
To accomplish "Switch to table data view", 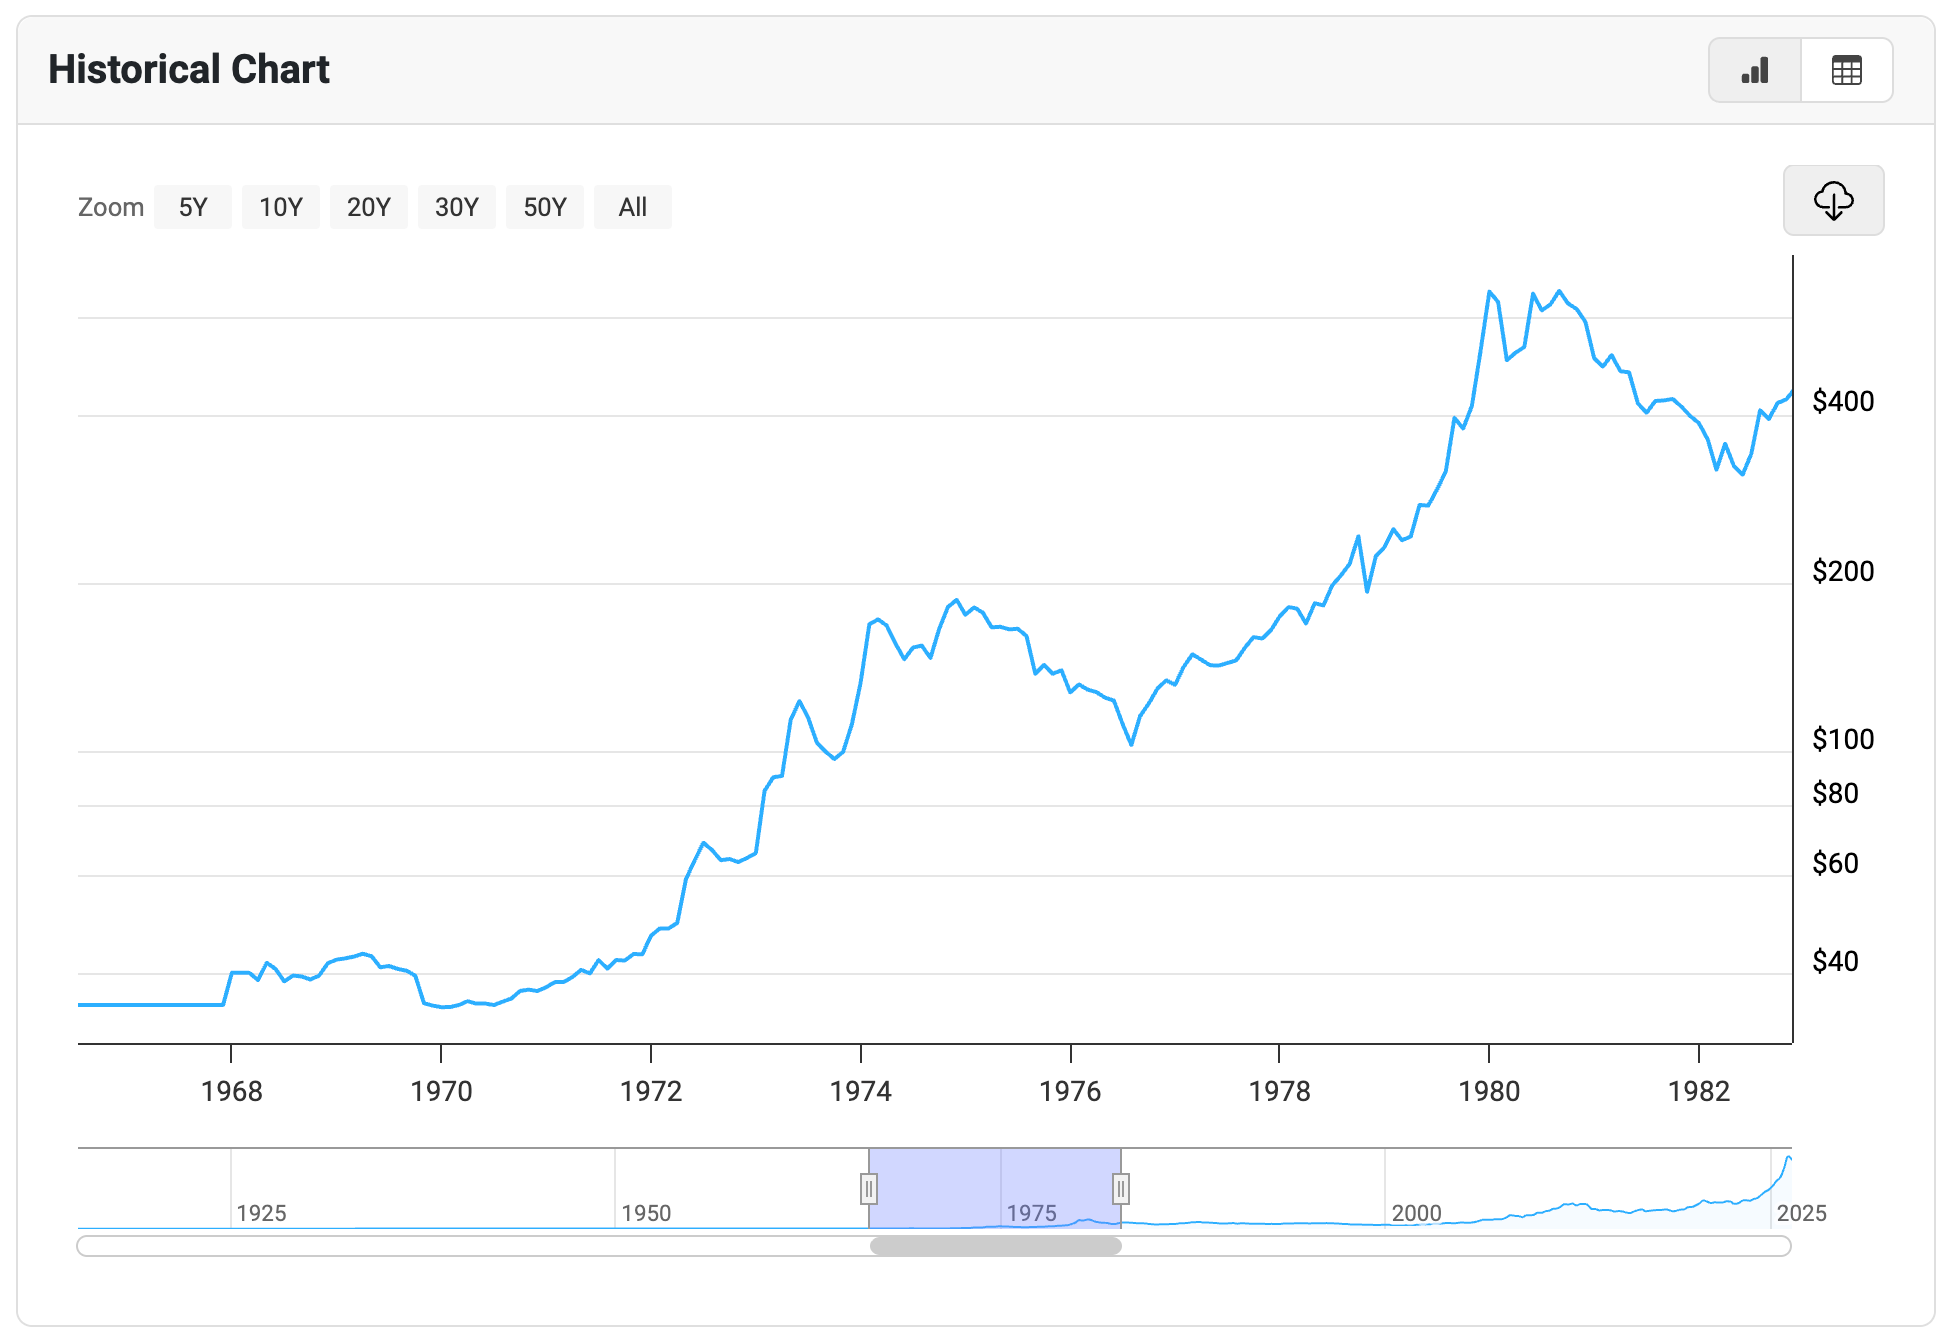I will pyautogui.click(x=1846, y=71).
